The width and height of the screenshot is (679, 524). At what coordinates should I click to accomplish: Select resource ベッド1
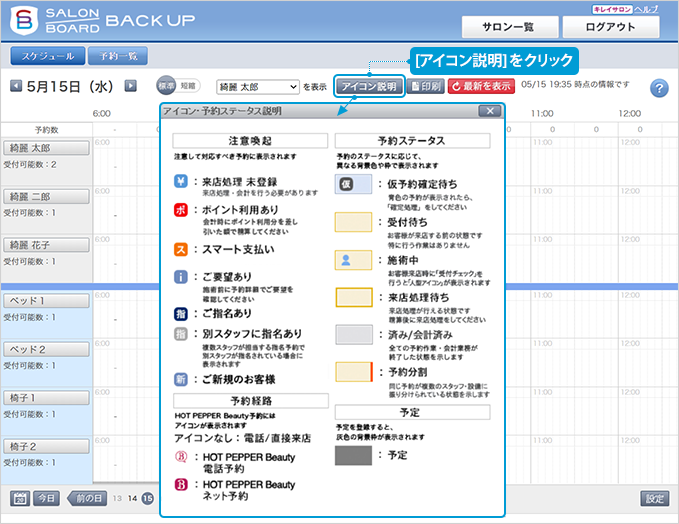[x=46, y=301]
